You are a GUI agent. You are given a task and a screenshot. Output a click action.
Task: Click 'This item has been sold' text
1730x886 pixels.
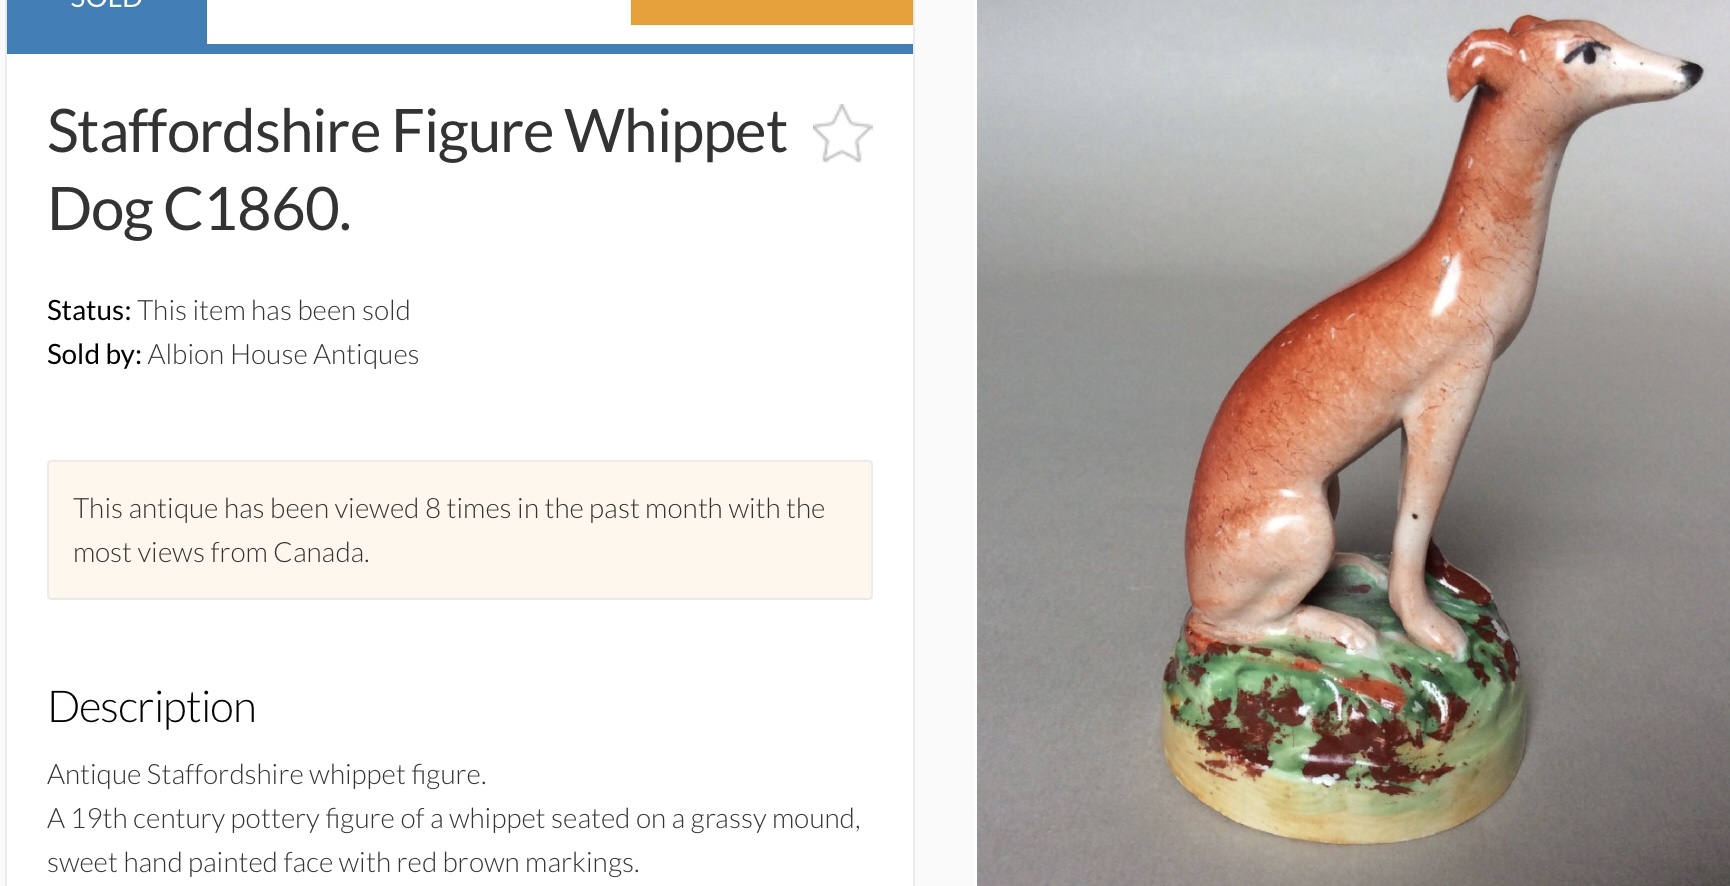pos(274,310)
